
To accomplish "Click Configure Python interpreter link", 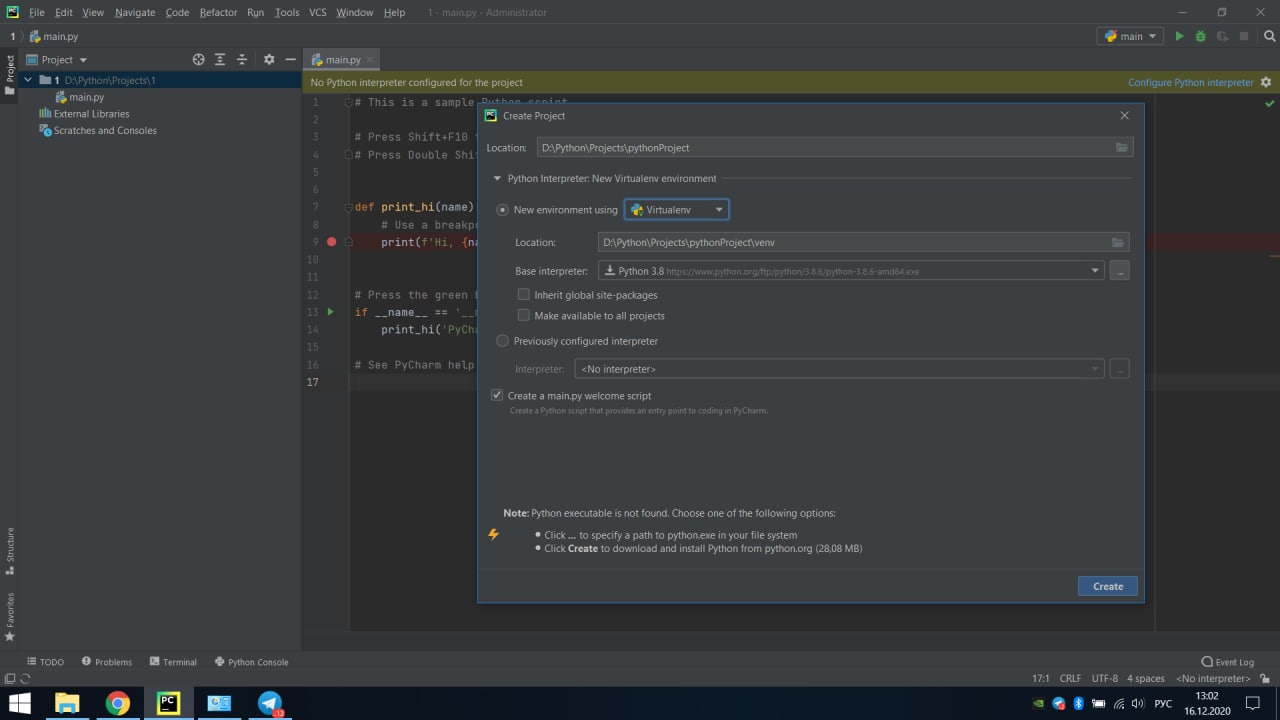I will coord(1190,82).
